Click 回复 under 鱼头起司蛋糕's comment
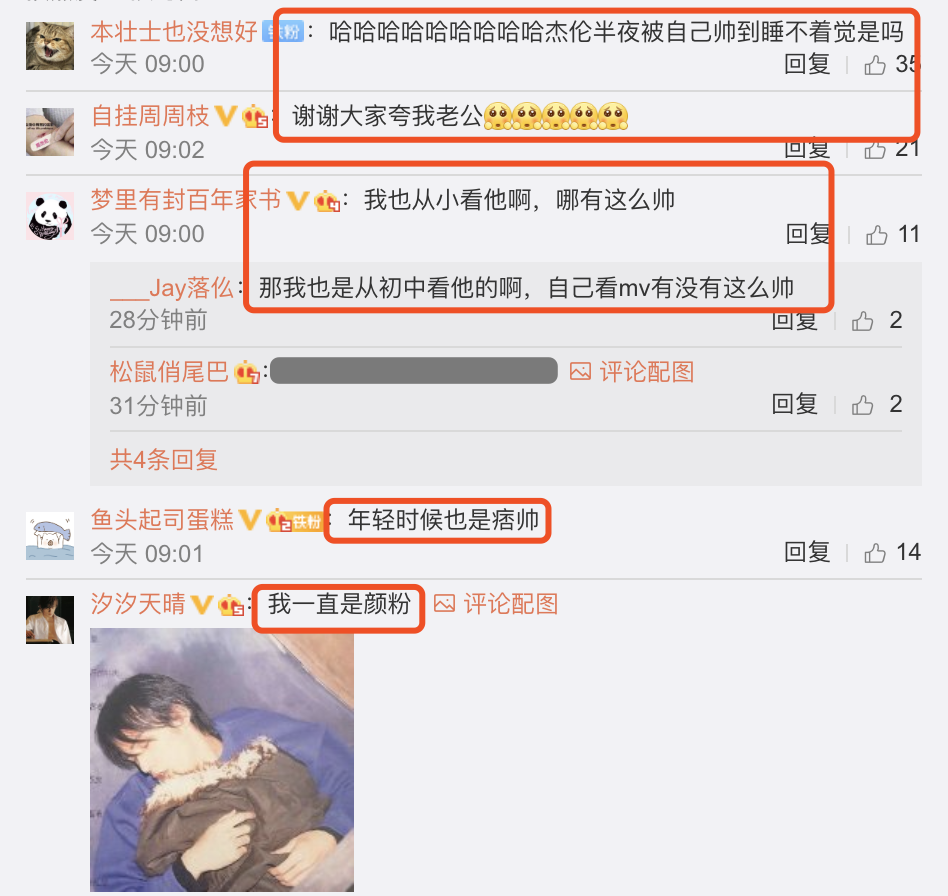 (807, 552)
